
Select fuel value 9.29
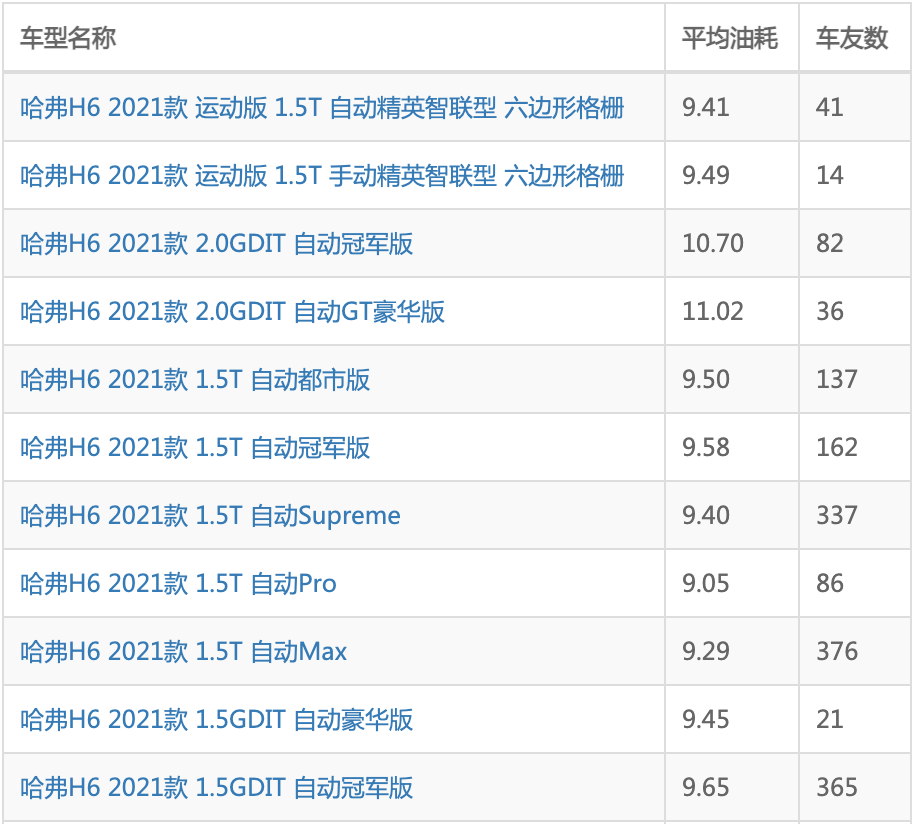coord(706,651)
